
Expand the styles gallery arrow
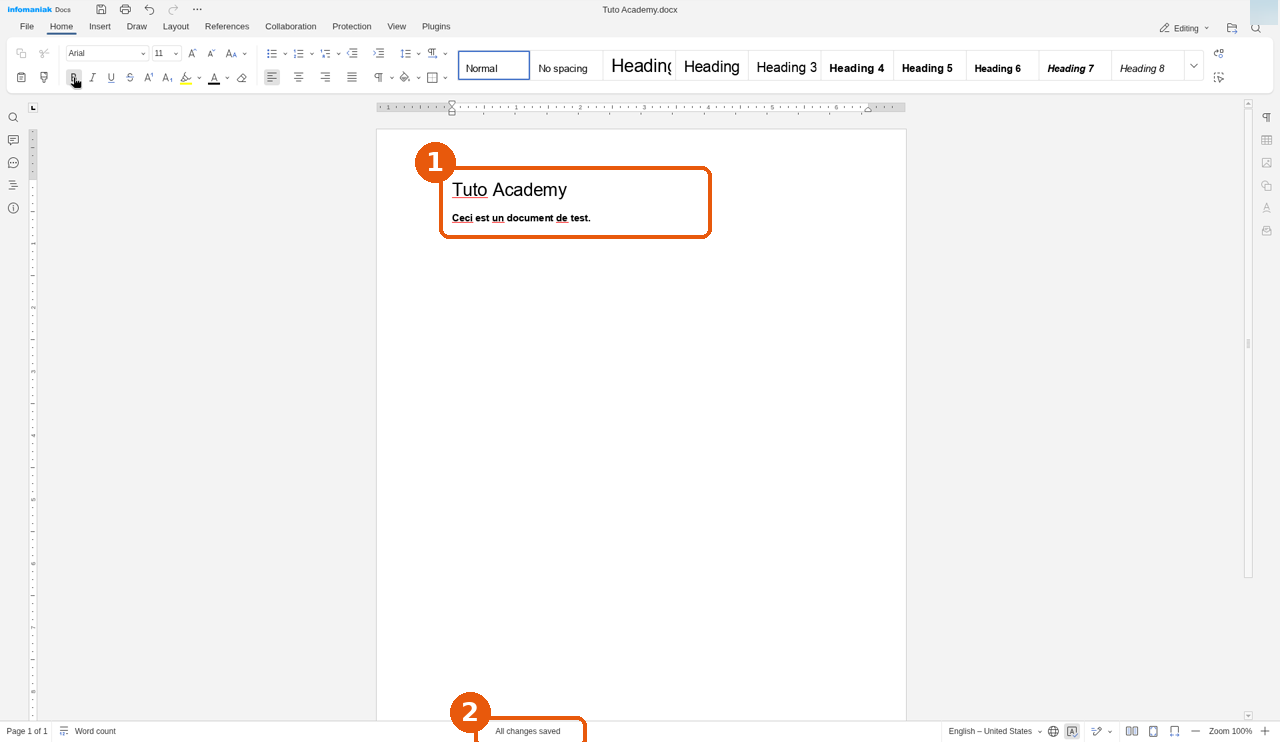click(1194, 66)
